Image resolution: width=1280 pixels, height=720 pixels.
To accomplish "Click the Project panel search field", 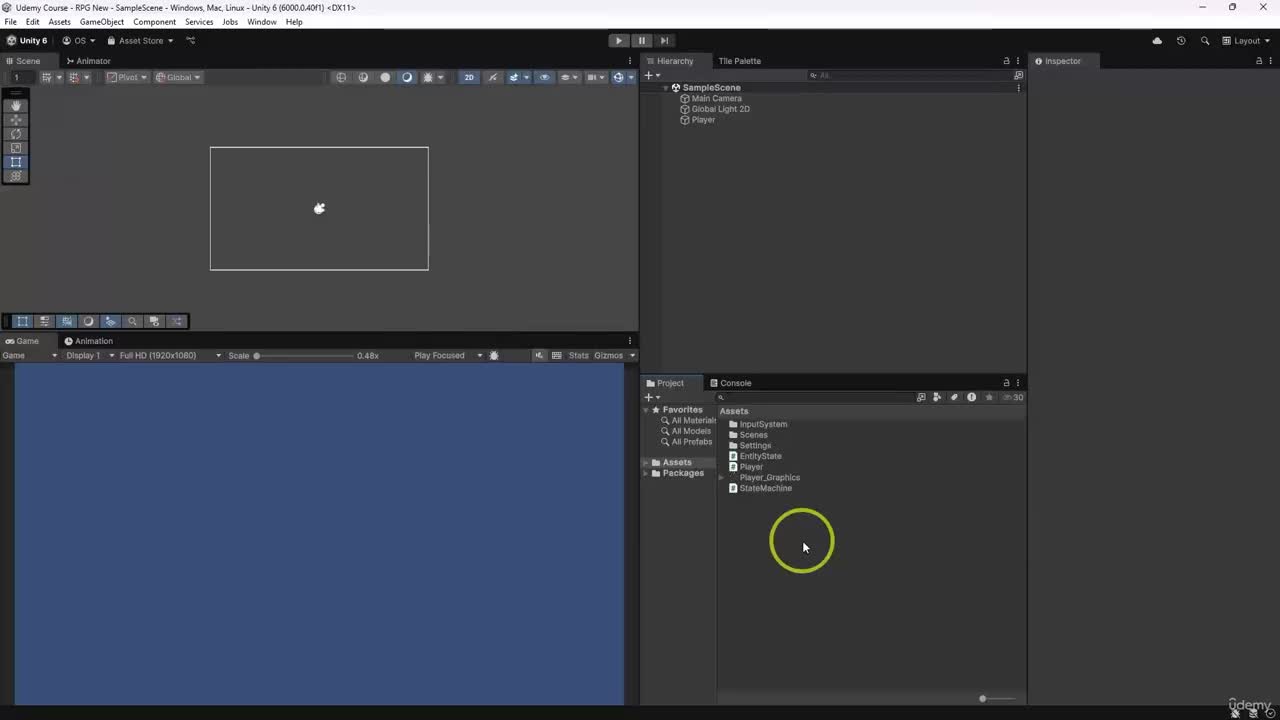I will (814, 397).
